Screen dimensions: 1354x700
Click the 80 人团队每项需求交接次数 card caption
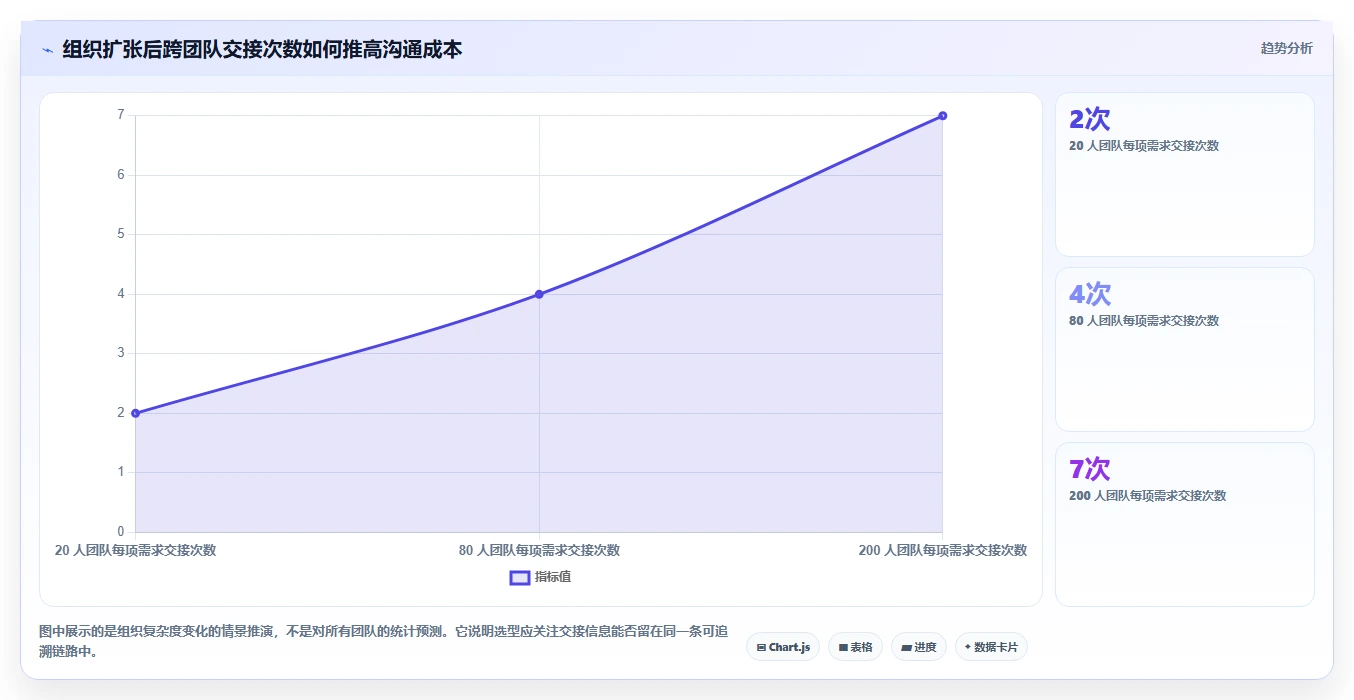[x=1144, y=321]
